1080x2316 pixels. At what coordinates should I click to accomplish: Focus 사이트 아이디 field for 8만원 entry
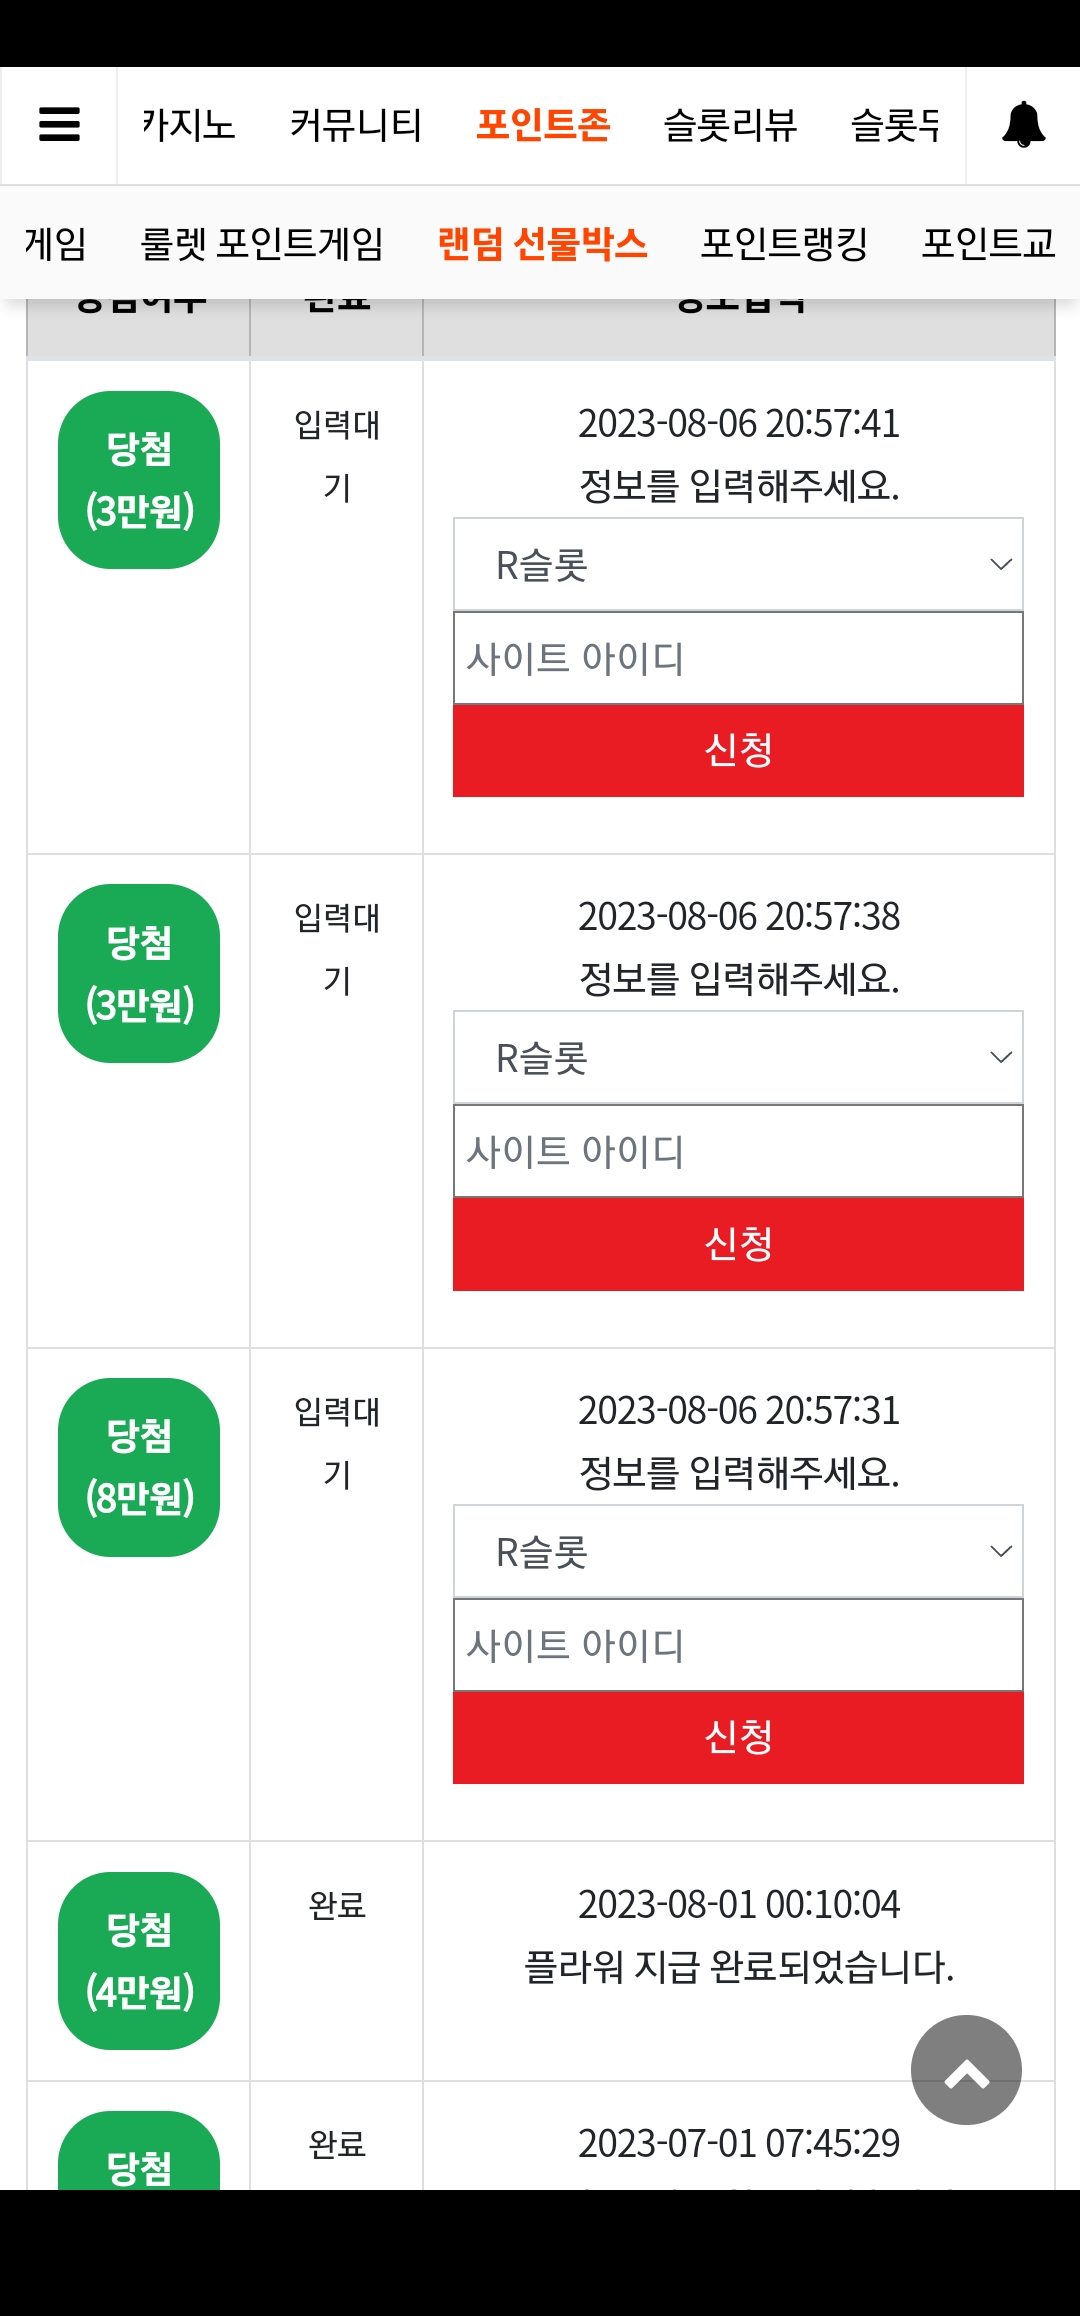738,1645
